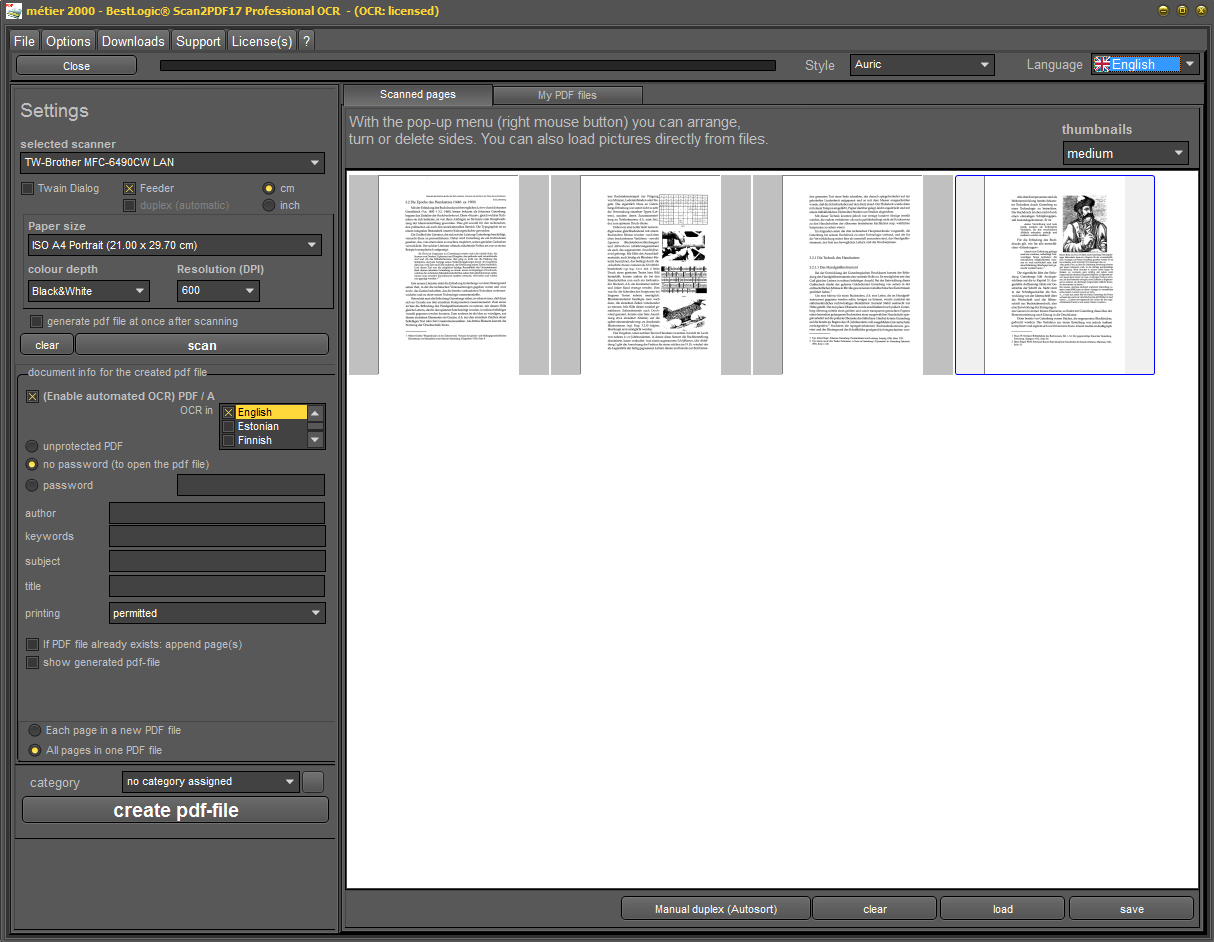Toggle the Feeder checkbox
Viewport: 1214px width, 942px height.
(x=130, y=188)
